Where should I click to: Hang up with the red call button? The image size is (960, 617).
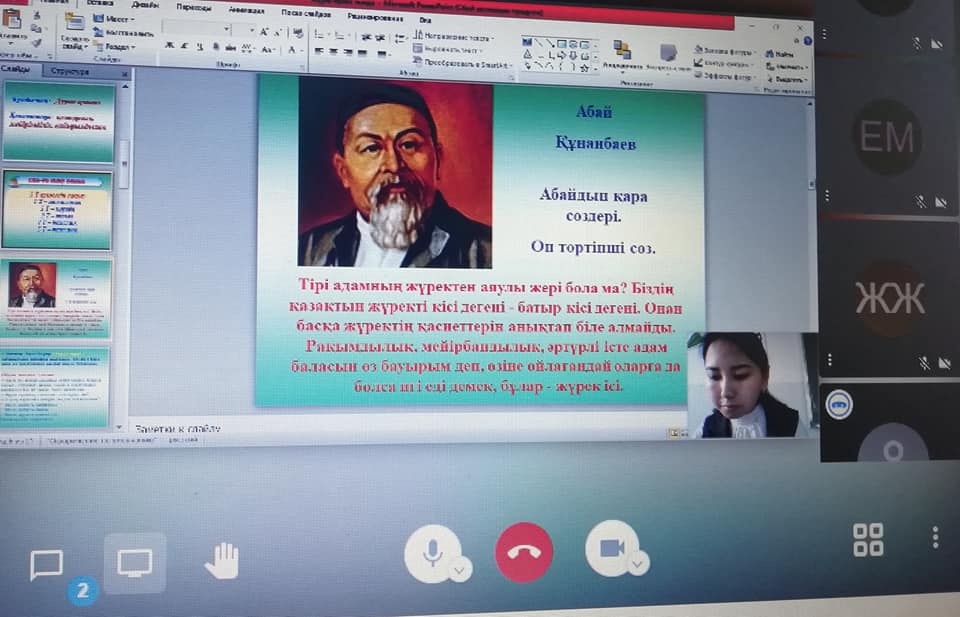pyautogui.click(x=523, y=551)
